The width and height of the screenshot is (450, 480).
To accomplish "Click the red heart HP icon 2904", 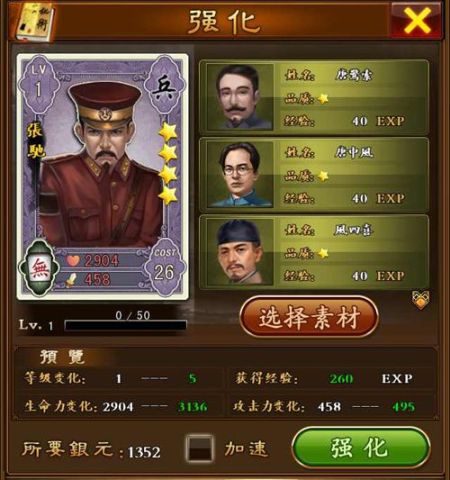I will [x=72, y=260].
